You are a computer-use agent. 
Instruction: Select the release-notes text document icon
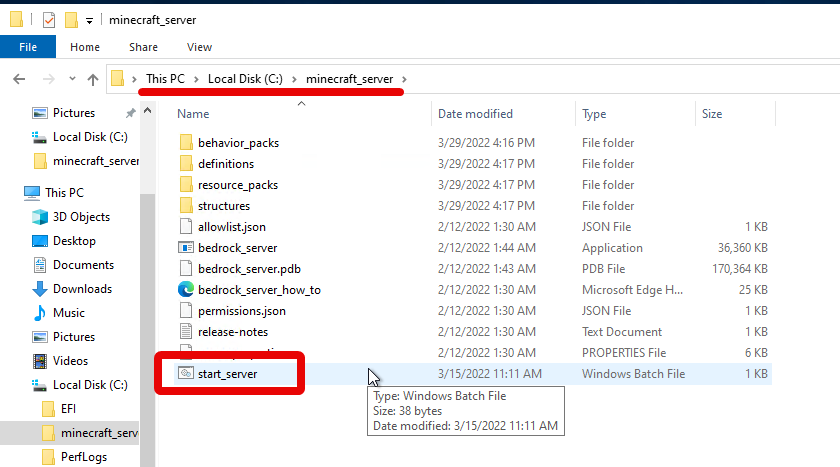tap(186, 332)
